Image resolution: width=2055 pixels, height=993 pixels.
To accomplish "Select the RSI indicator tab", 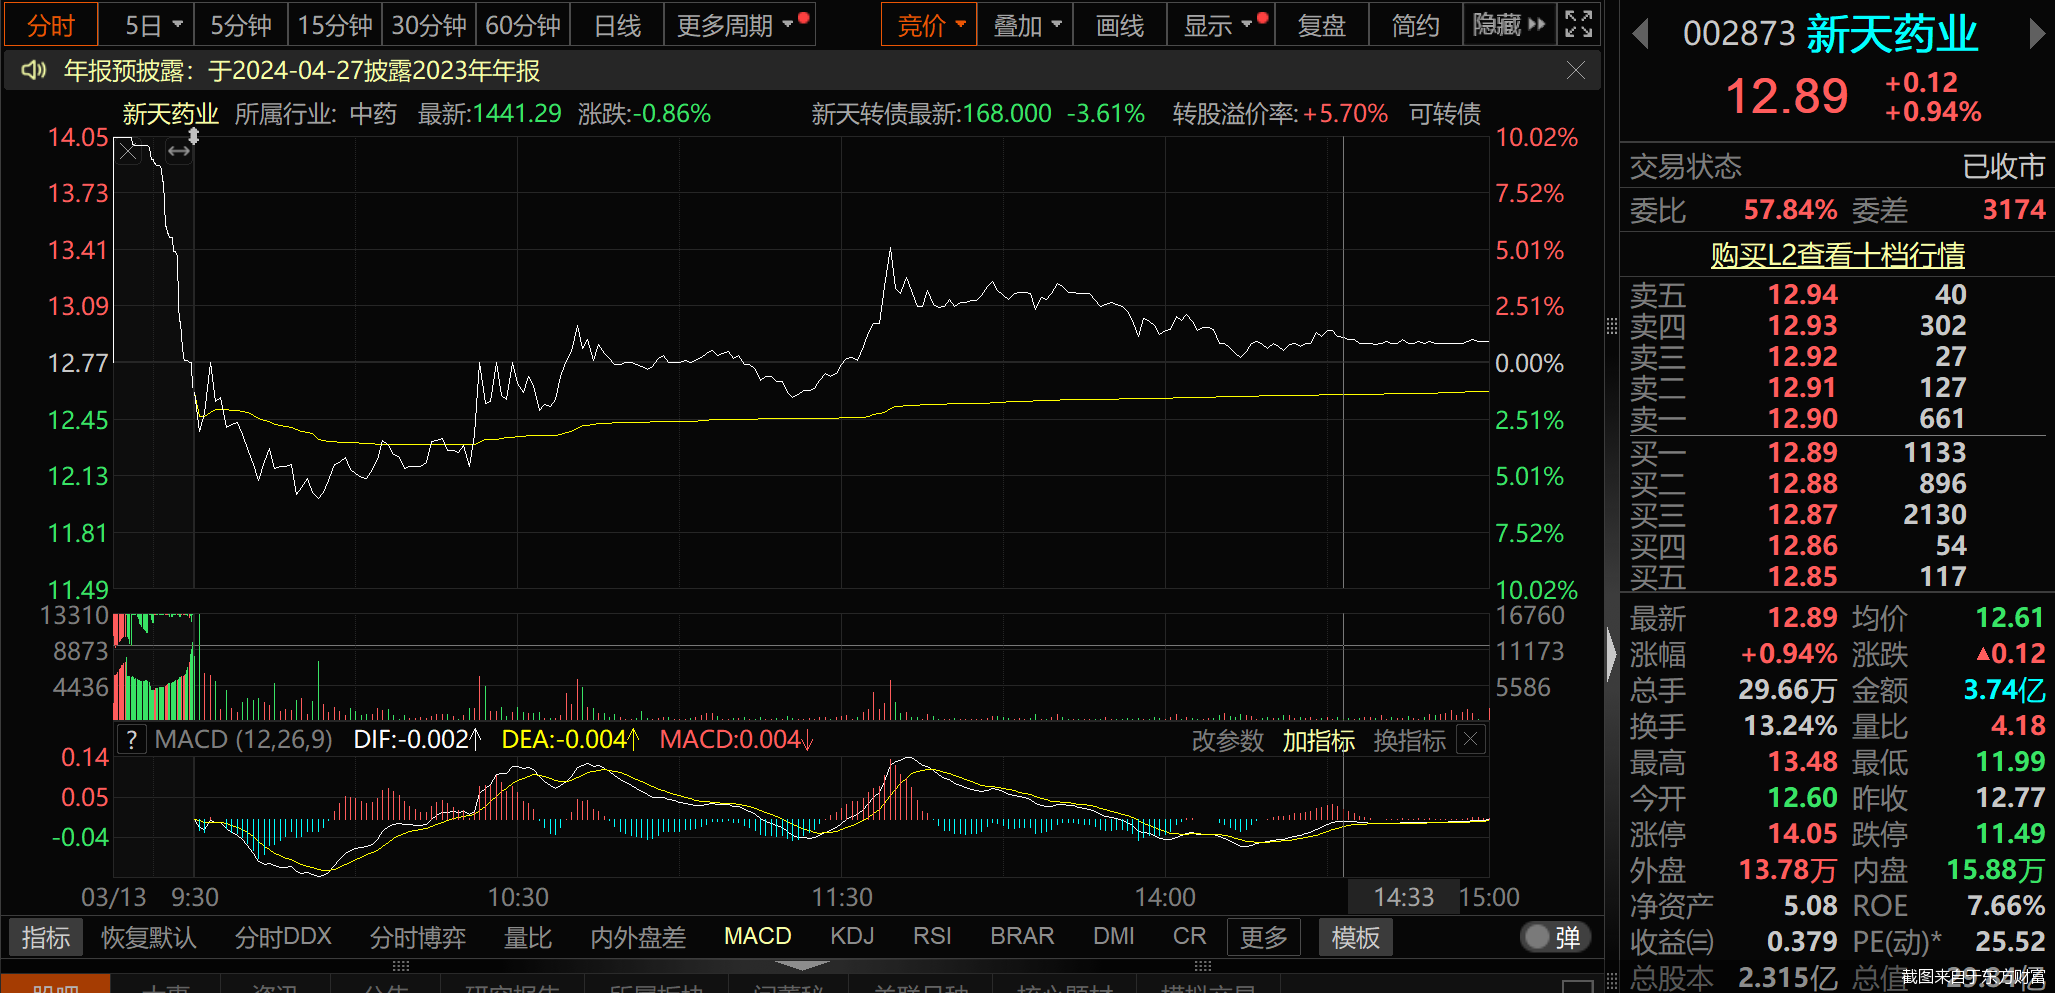I will tap(932, 937).
